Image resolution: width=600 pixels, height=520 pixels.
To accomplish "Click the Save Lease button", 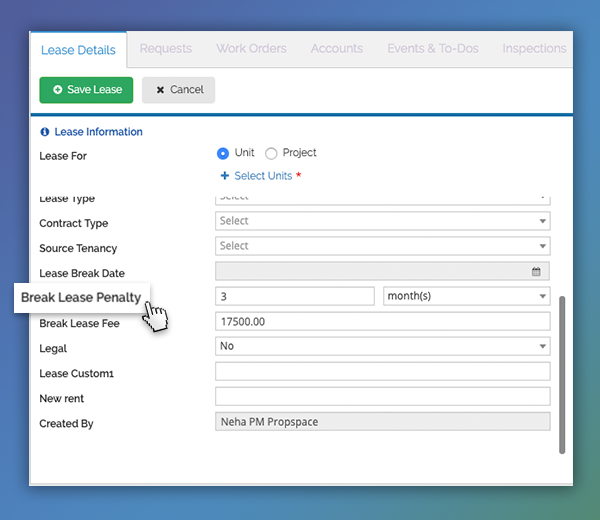I will click(x=86, y=90).
